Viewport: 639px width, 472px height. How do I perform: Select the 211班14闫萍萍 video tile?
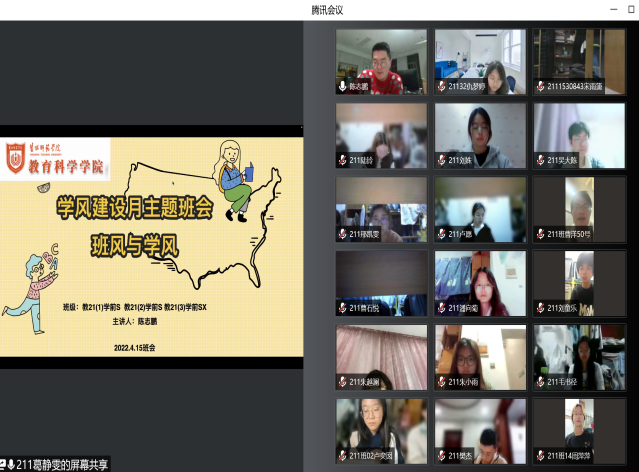579,430
